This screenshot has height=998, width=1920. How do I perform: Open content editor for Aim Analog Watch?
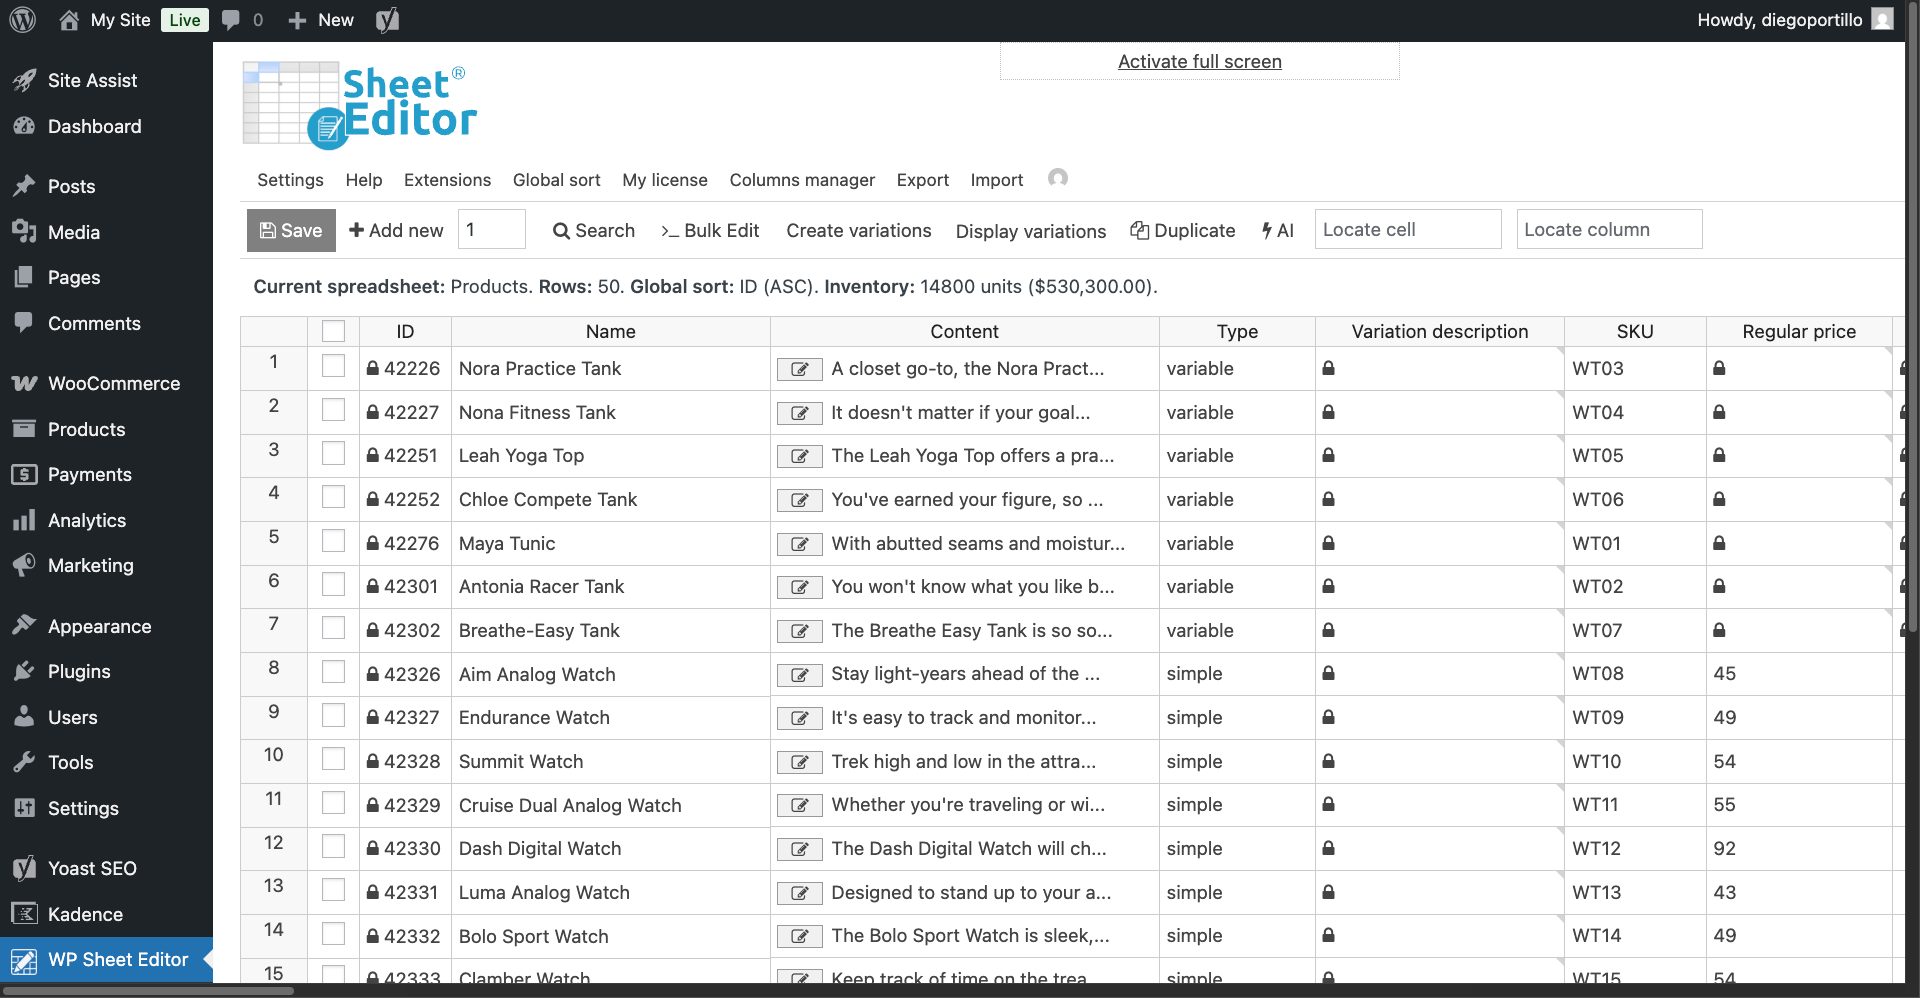pyautogui.click(x=799, y=675)
